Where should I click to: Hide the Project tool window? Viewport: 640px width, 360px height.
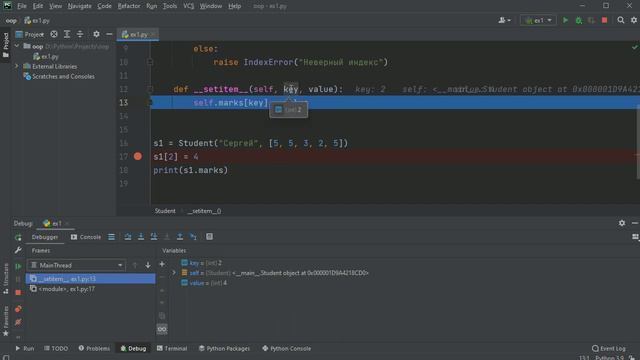(109, 34)
